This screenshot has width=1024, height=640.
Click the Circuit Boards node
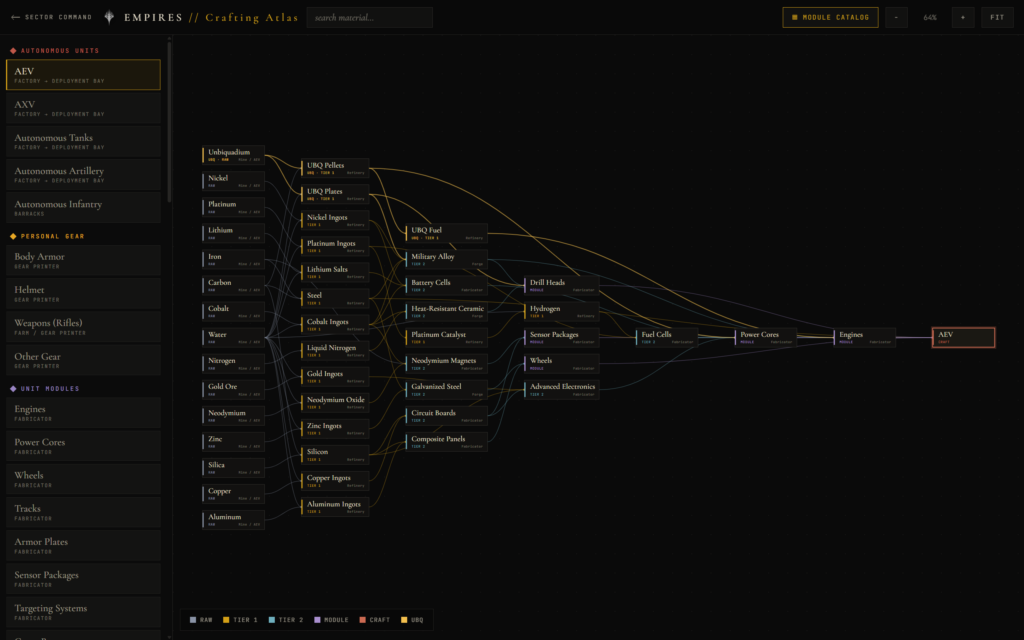point(446,416)
